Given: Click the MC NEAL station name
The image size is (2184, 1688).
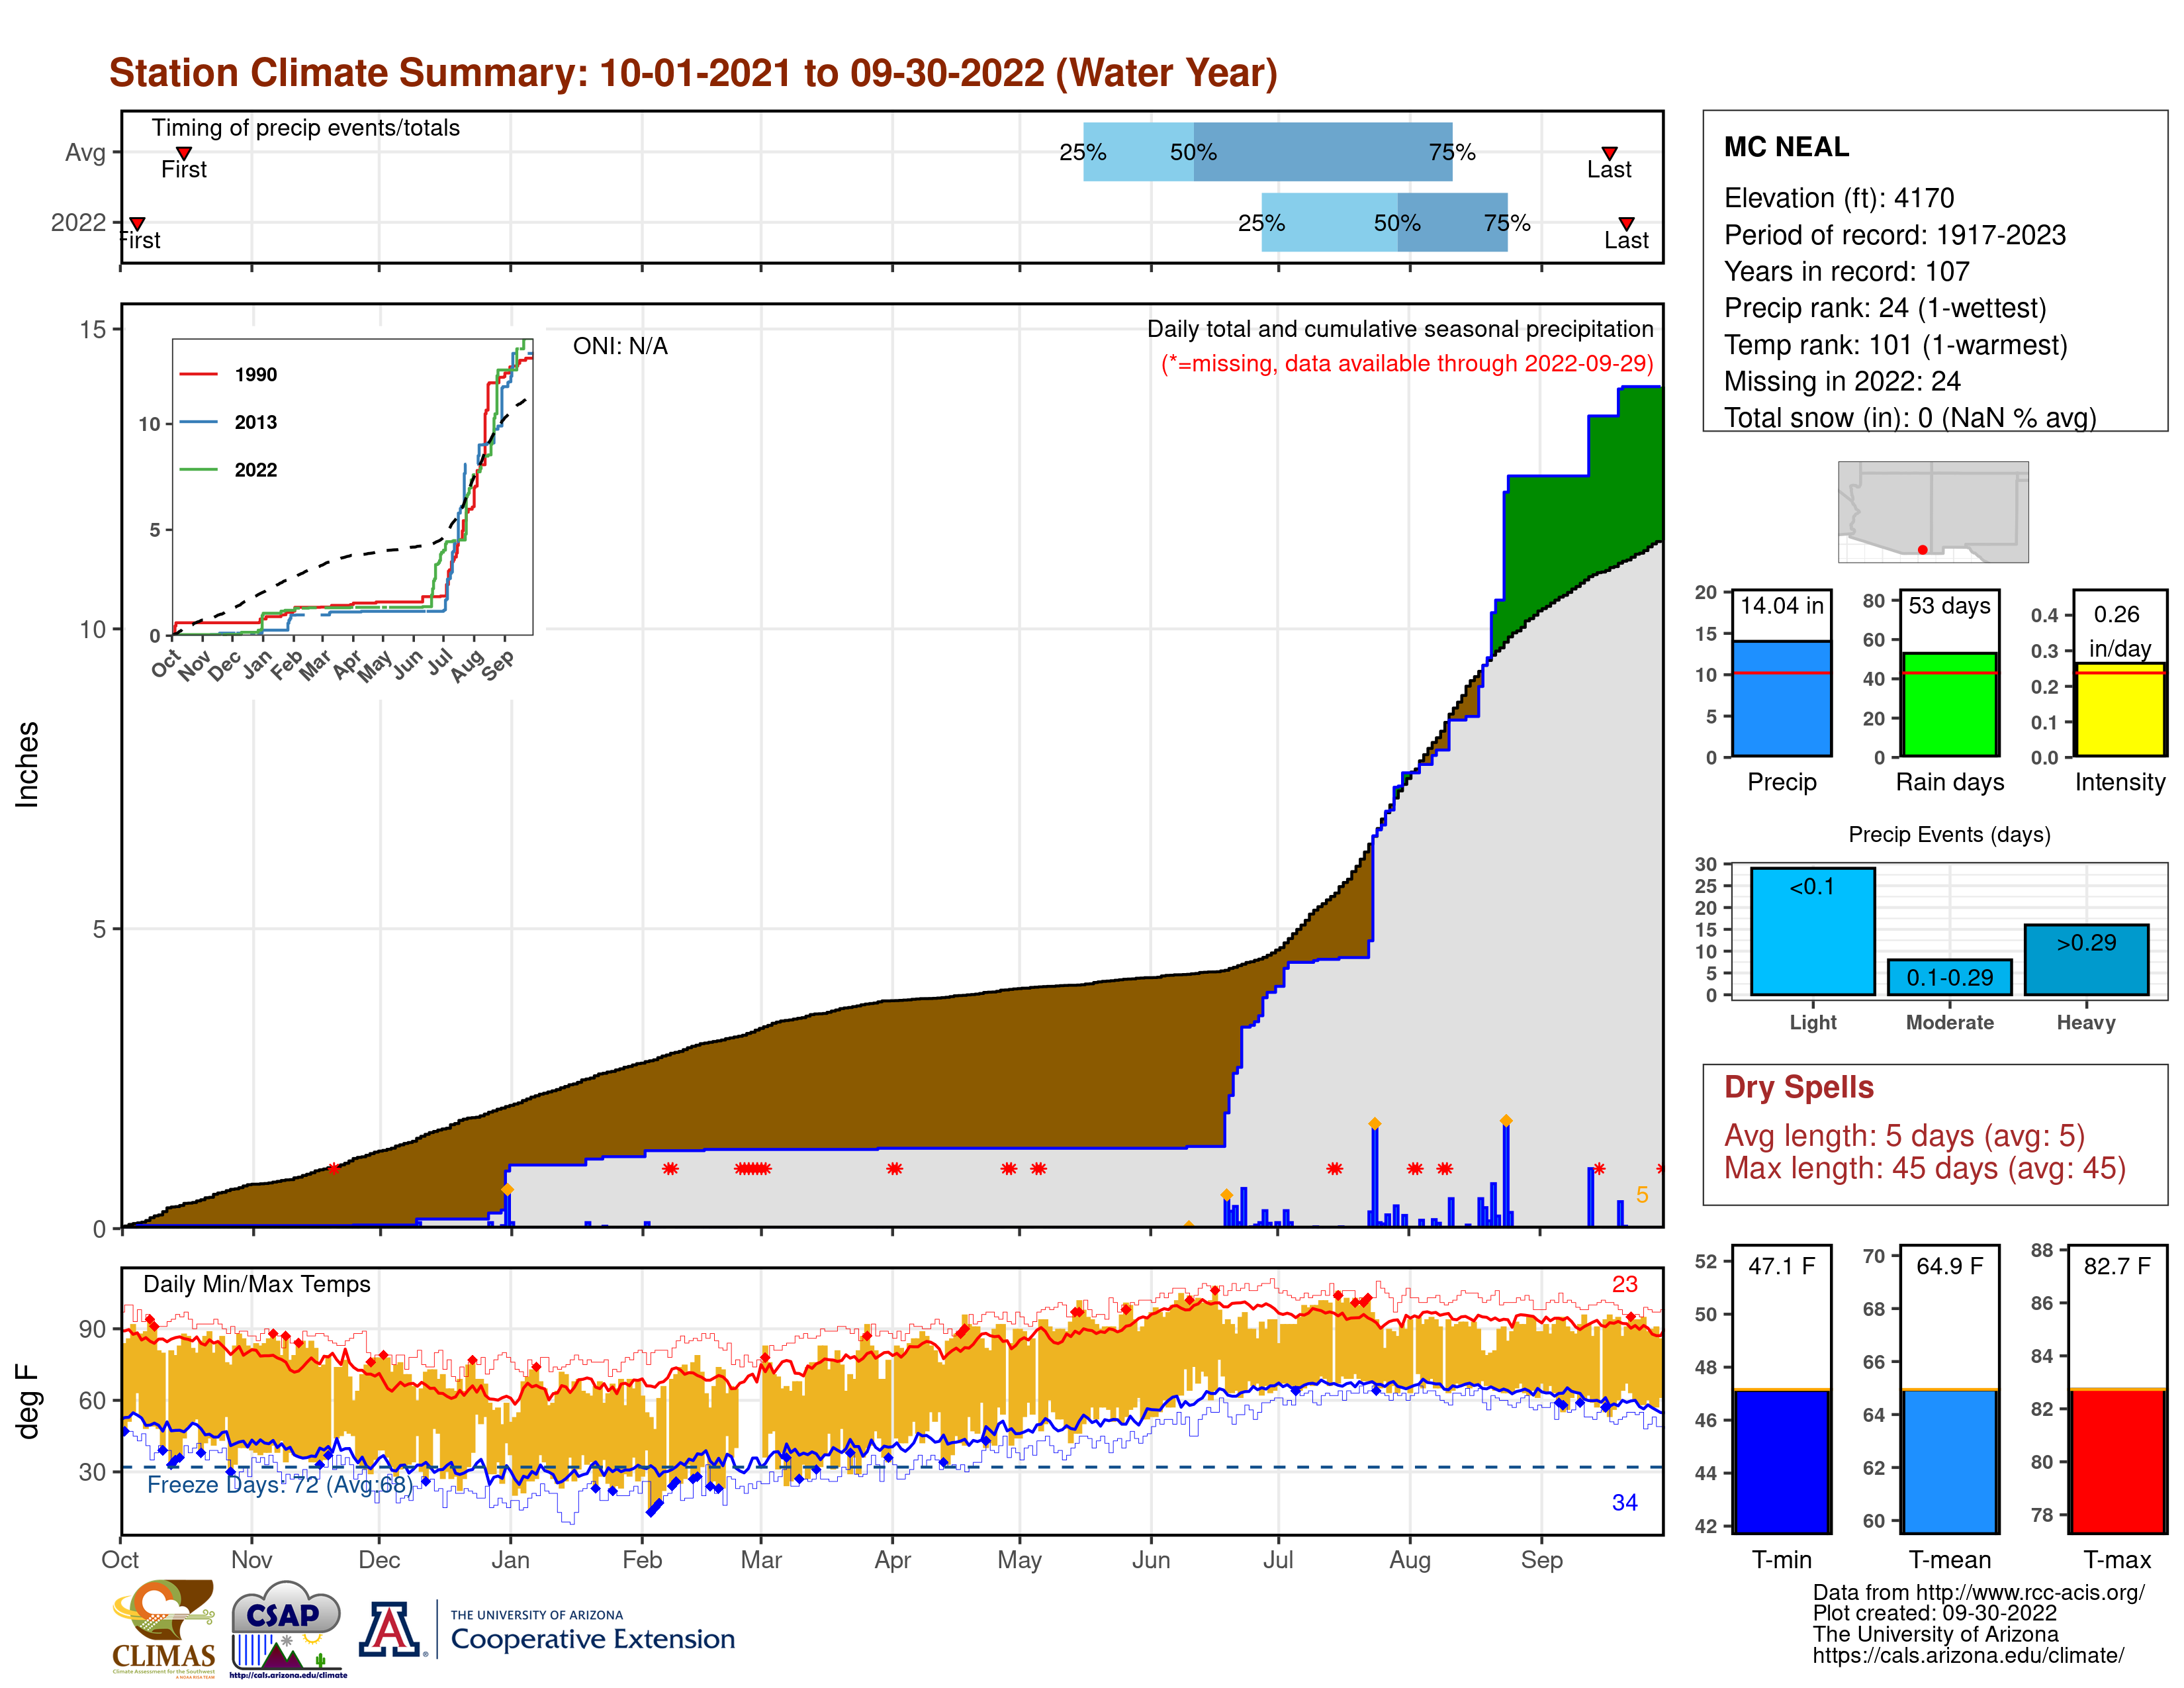Looking at the screenshot, I should (x=1786, y=147).
